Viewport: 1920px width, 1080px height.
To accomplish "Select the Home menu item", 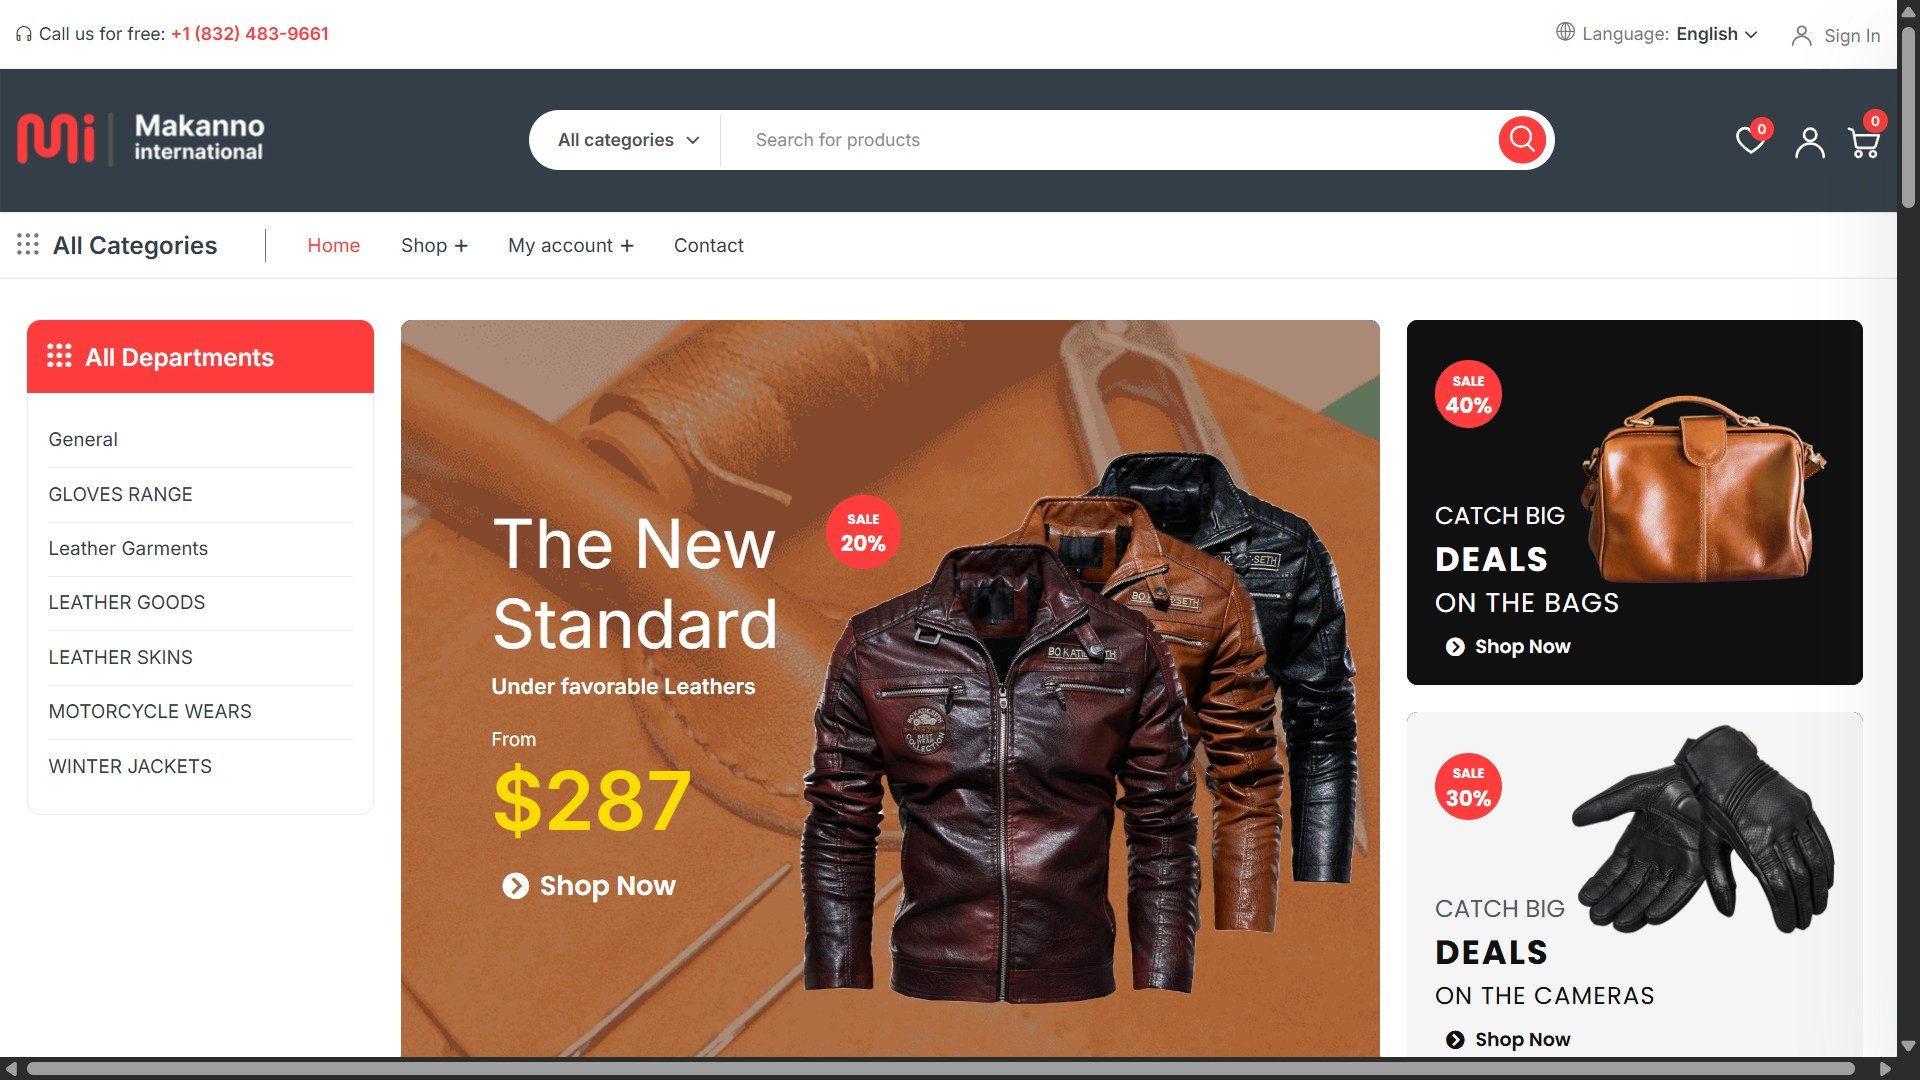I will point(333,245).
